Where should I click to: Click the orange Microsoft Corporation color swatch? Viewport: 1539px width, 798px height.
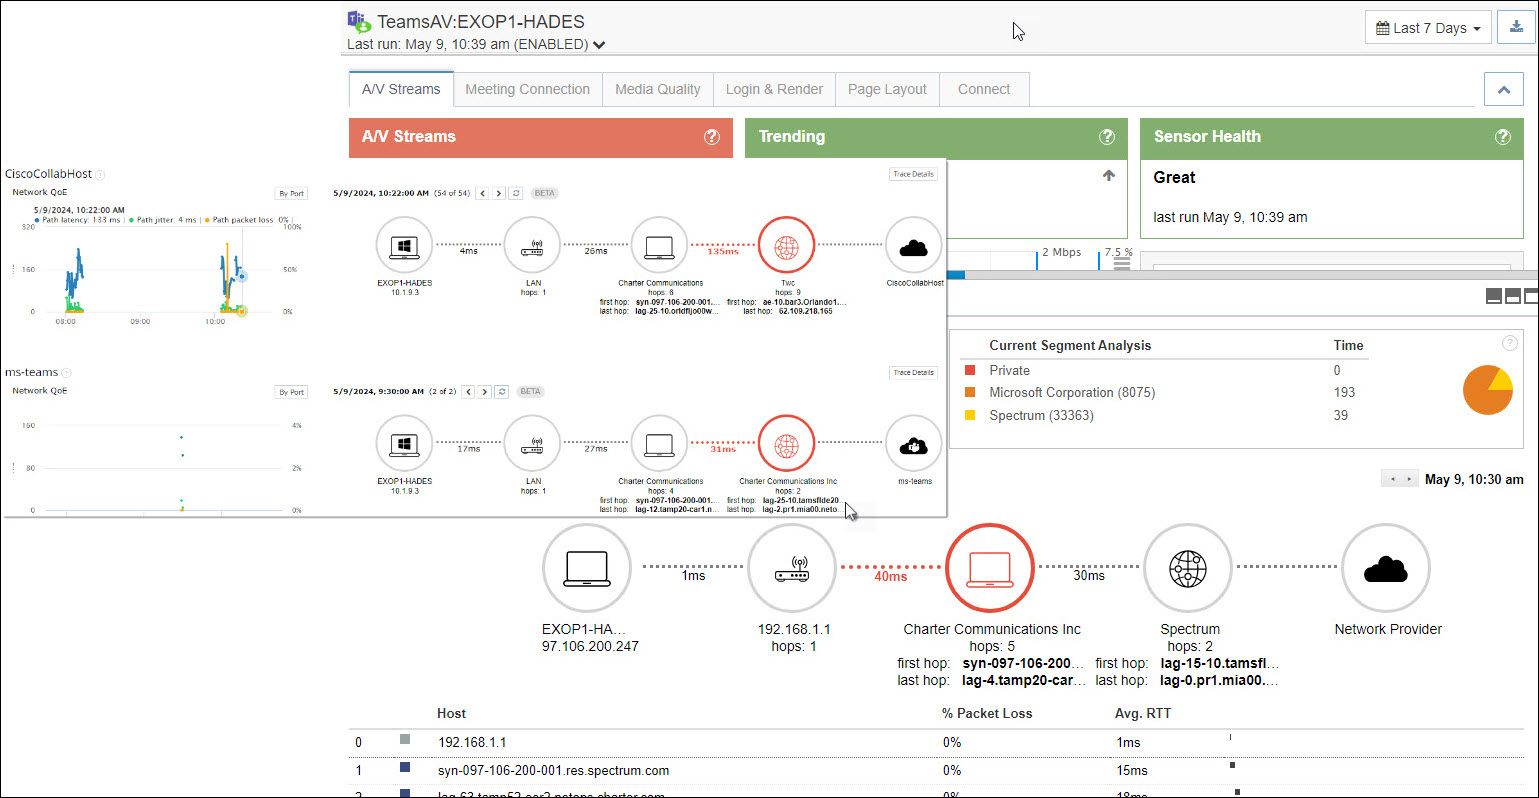[970, 393]
